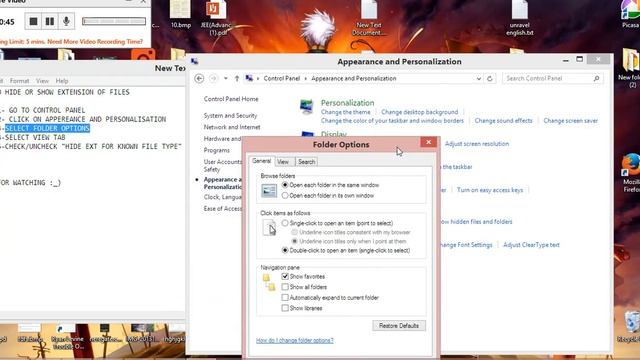Viewport: 640px width, 360px height.
Task: Open unravel english.txt desktop file
Action: pos(520,17)
